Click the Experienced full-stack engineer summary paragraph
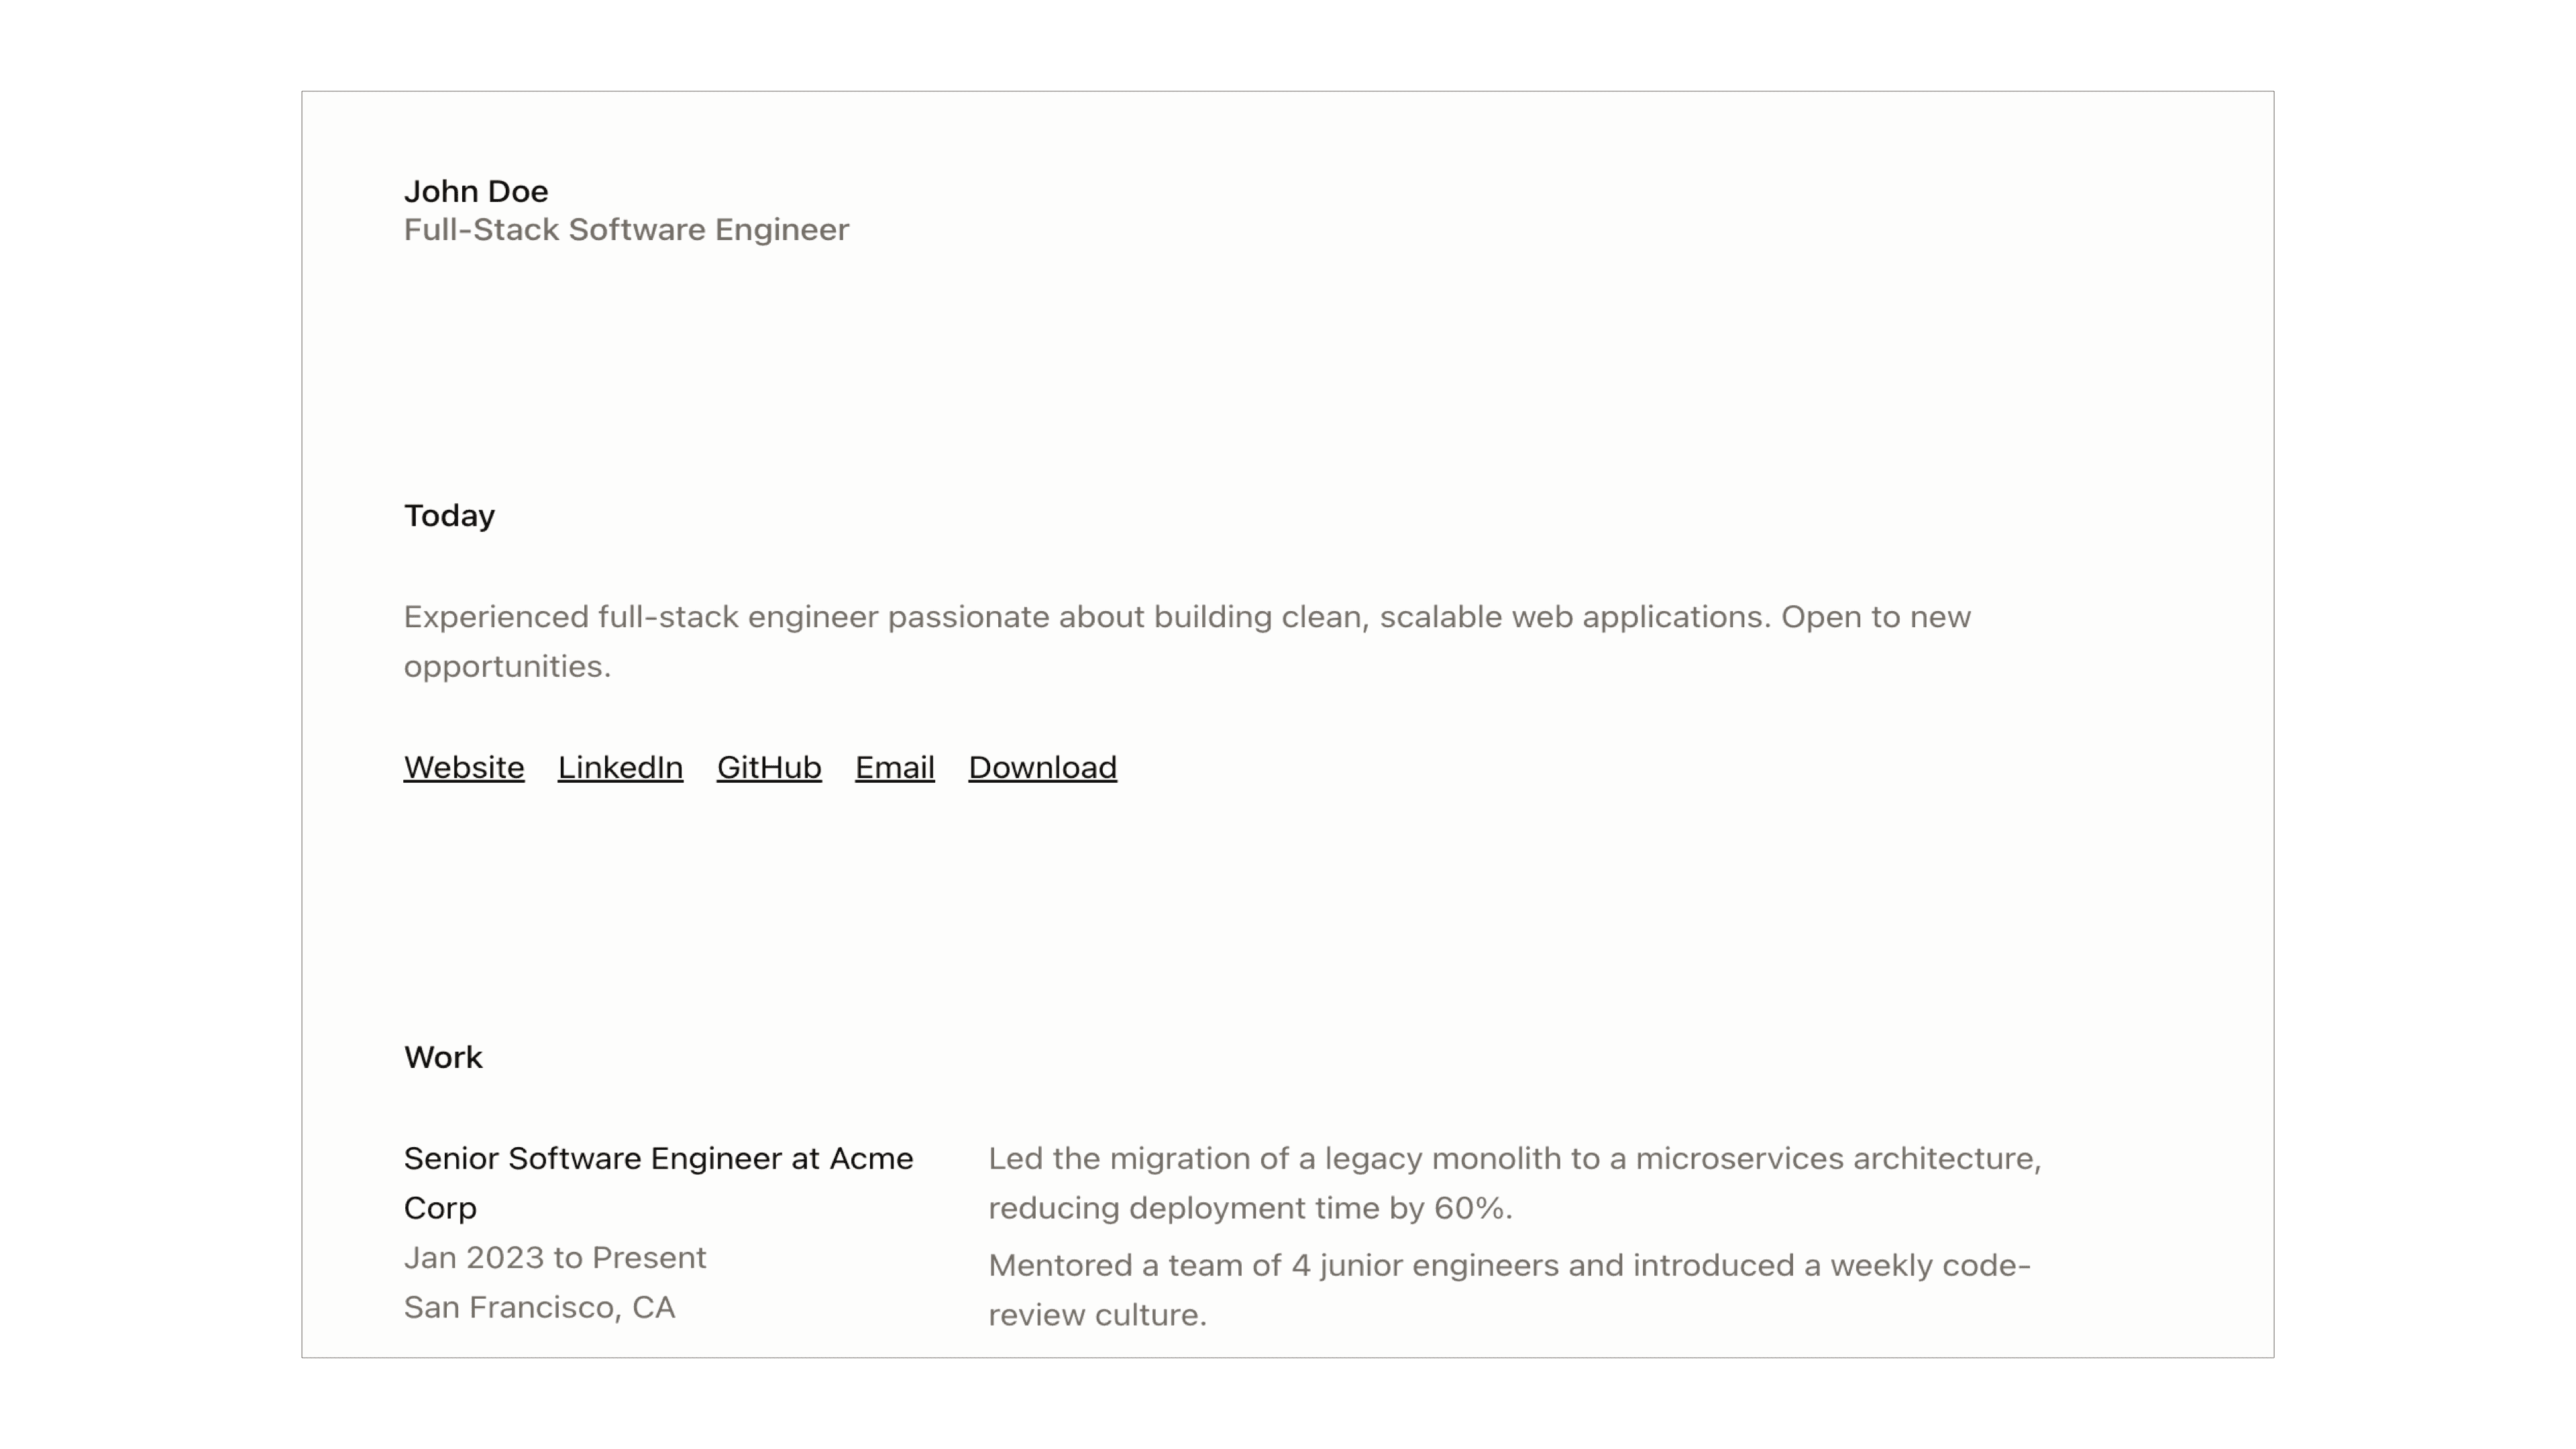 click(1187, 641)
